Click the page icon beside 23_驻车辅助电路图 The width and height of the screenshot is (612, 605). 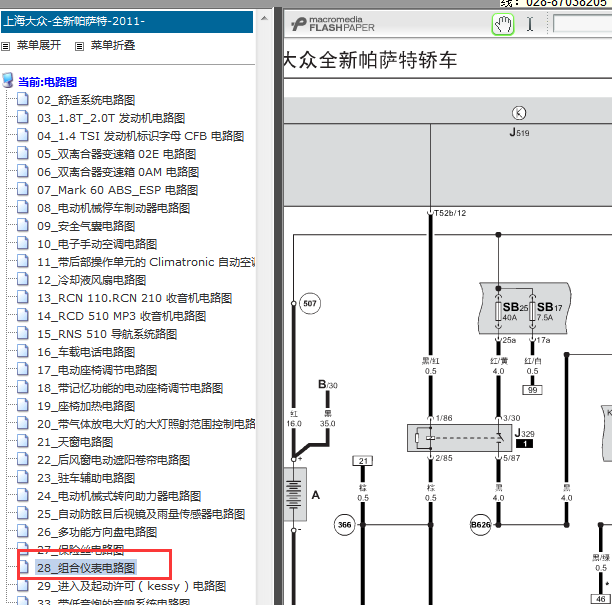click(23, 477)
